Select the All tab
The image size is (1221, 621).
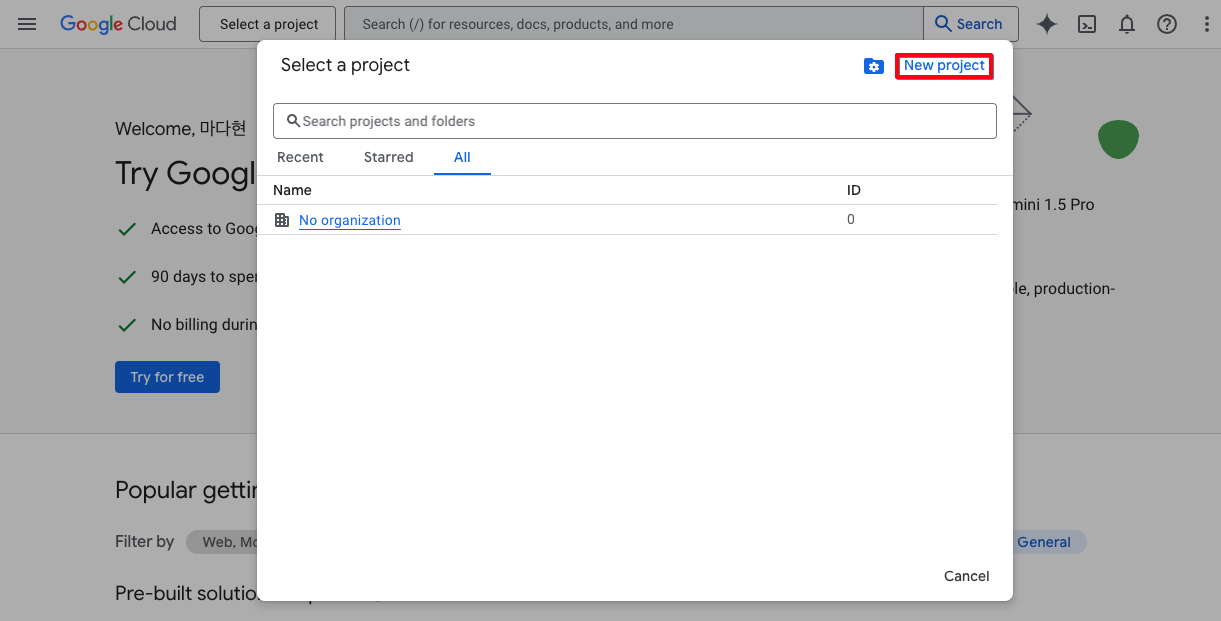(x=462, y=157)
